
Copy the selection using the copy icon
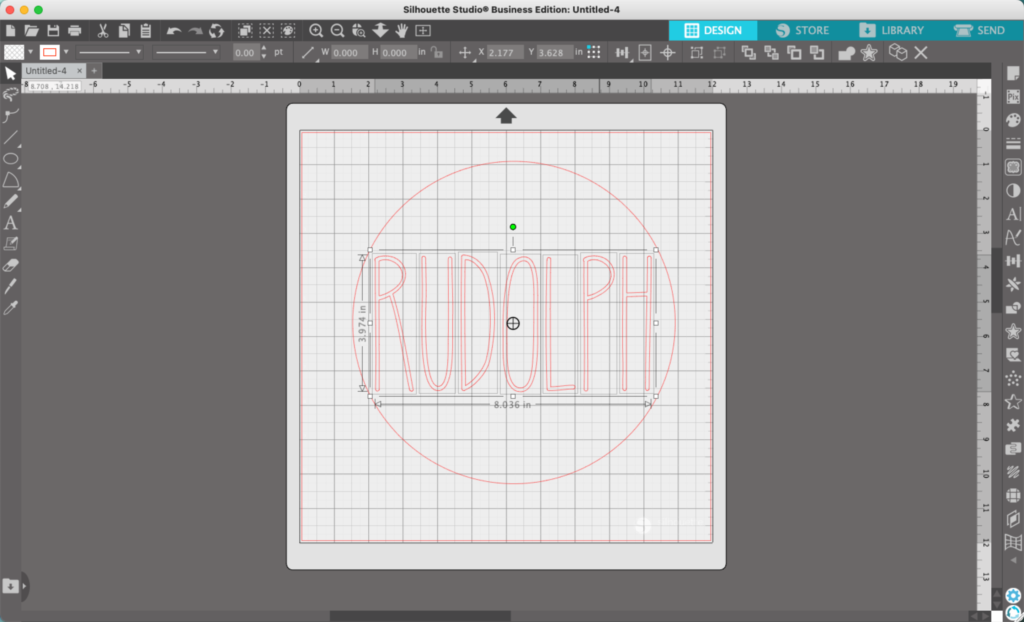(x=124, y=31)
